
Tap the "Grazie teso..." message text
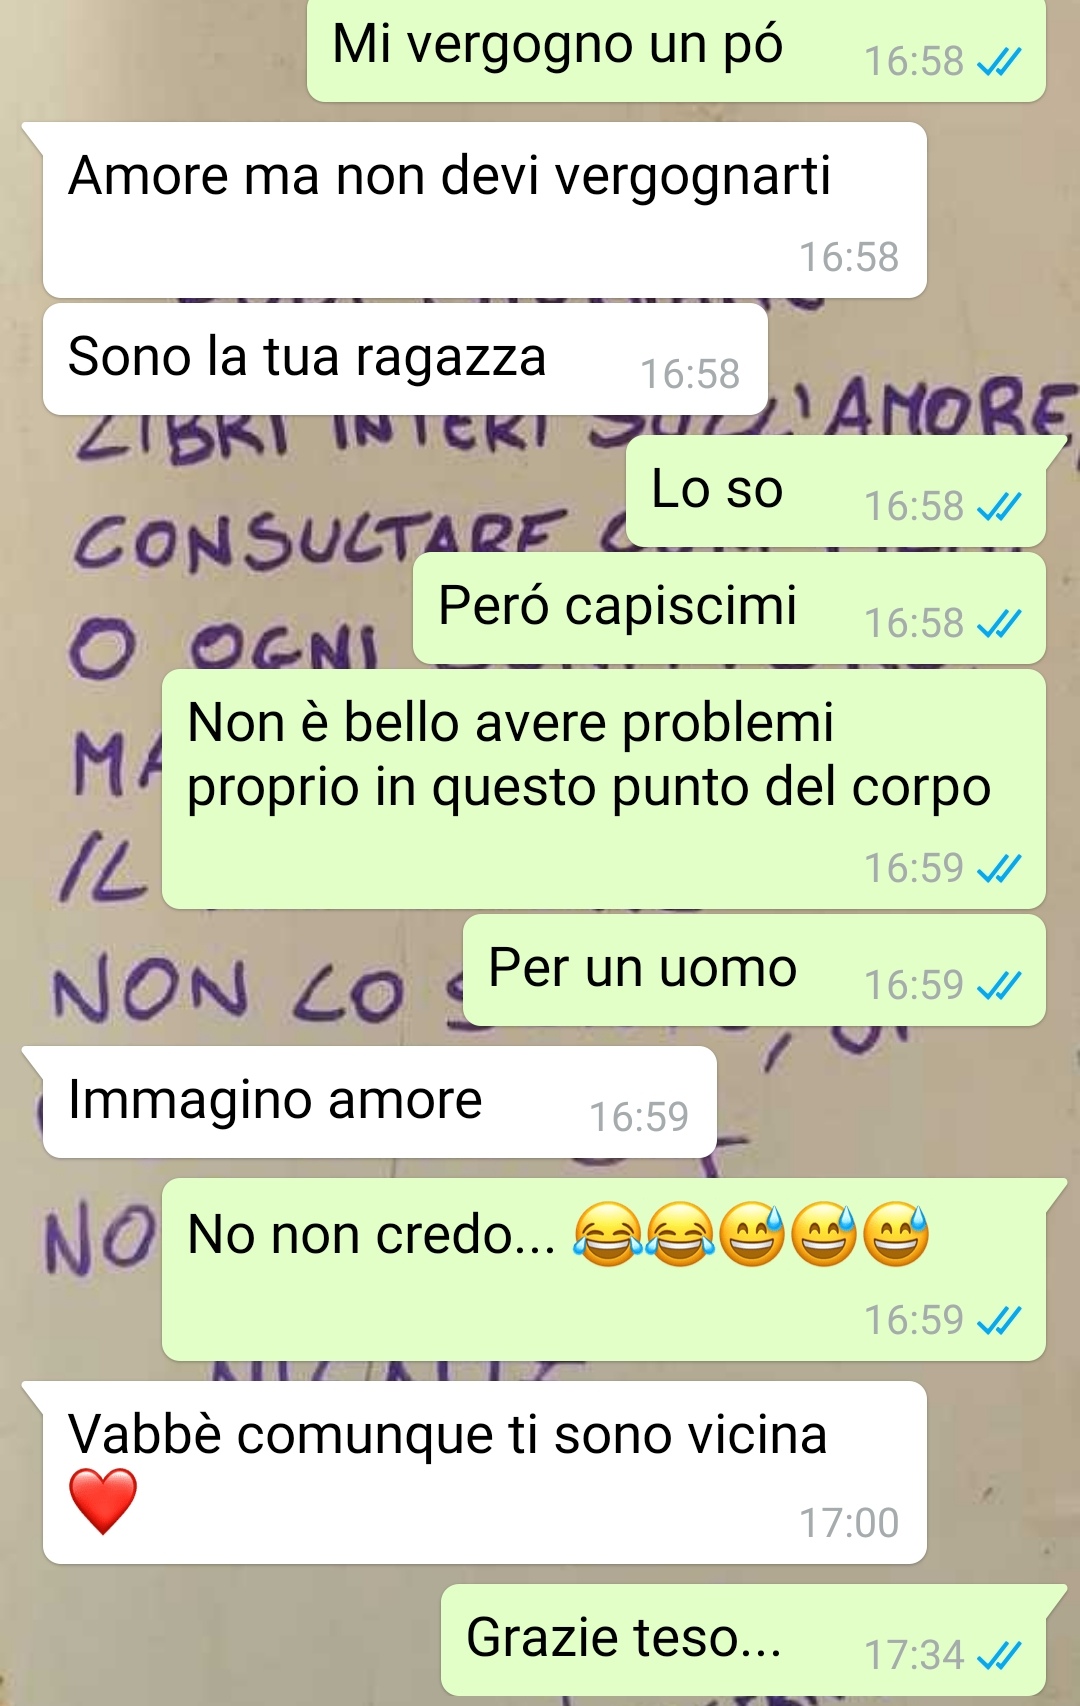tap(624, 1638)
